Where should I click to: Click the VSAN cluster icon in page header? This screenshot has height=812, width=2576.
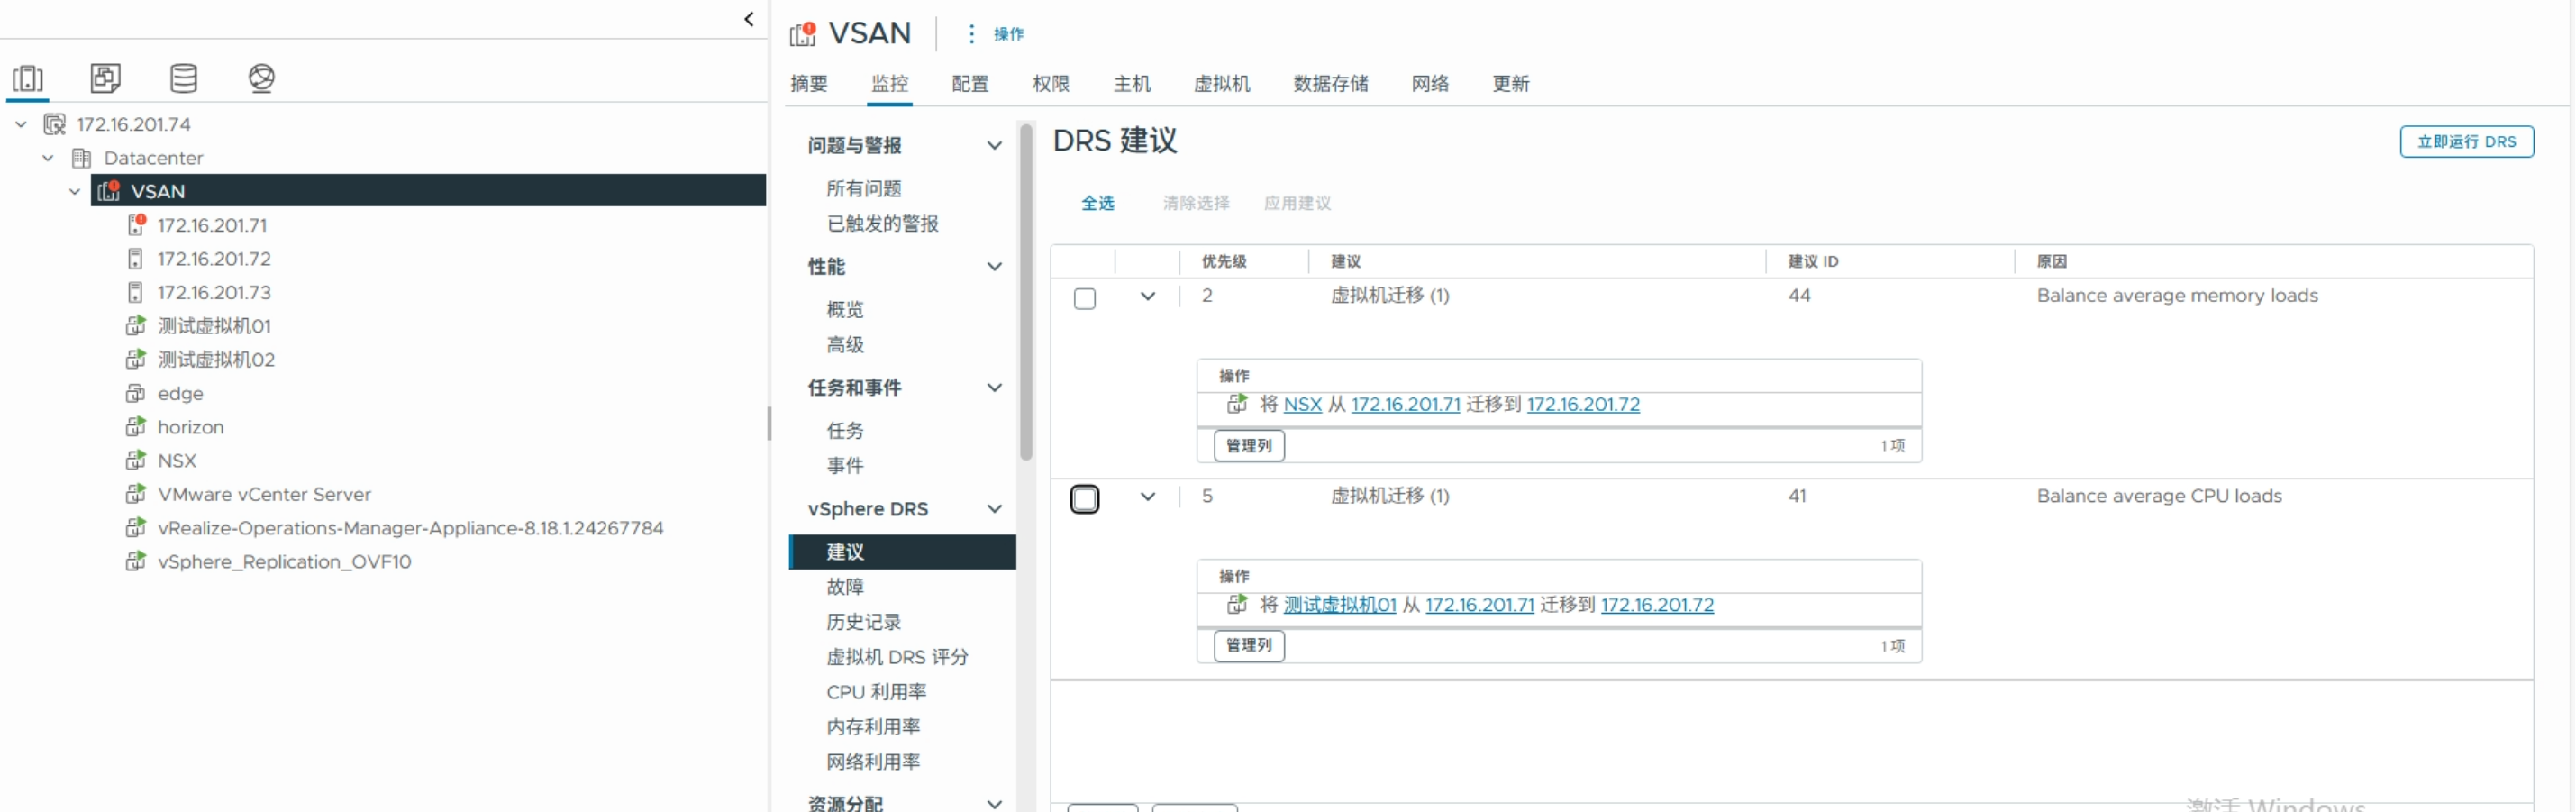coord(803,34)
